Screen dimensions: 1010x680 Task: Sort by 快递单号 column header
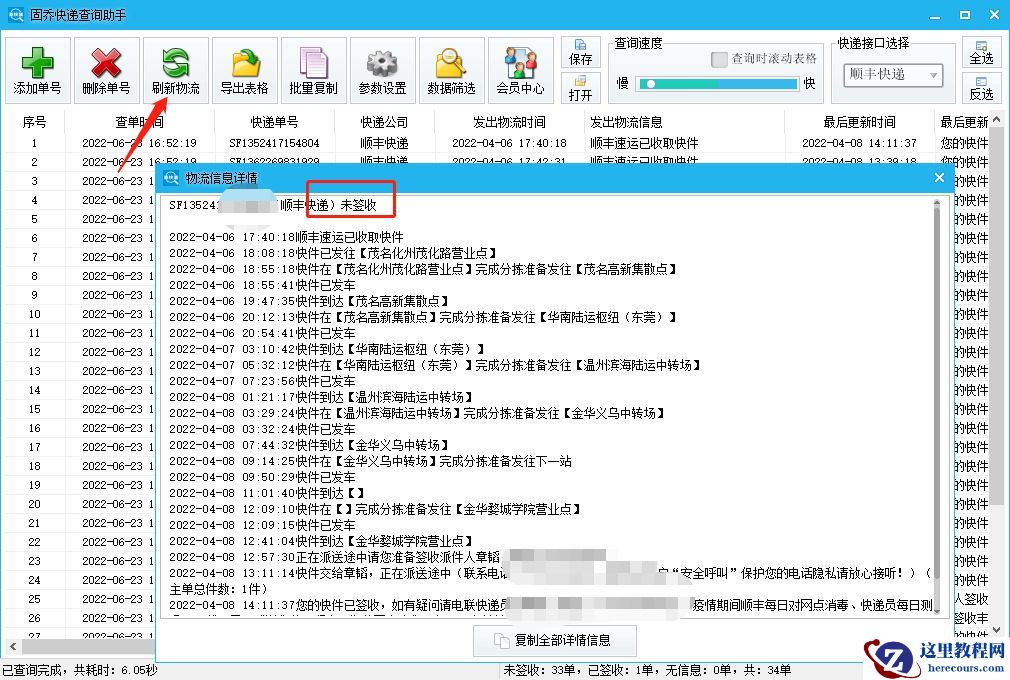pyautogui.click(x=274, y=122)
